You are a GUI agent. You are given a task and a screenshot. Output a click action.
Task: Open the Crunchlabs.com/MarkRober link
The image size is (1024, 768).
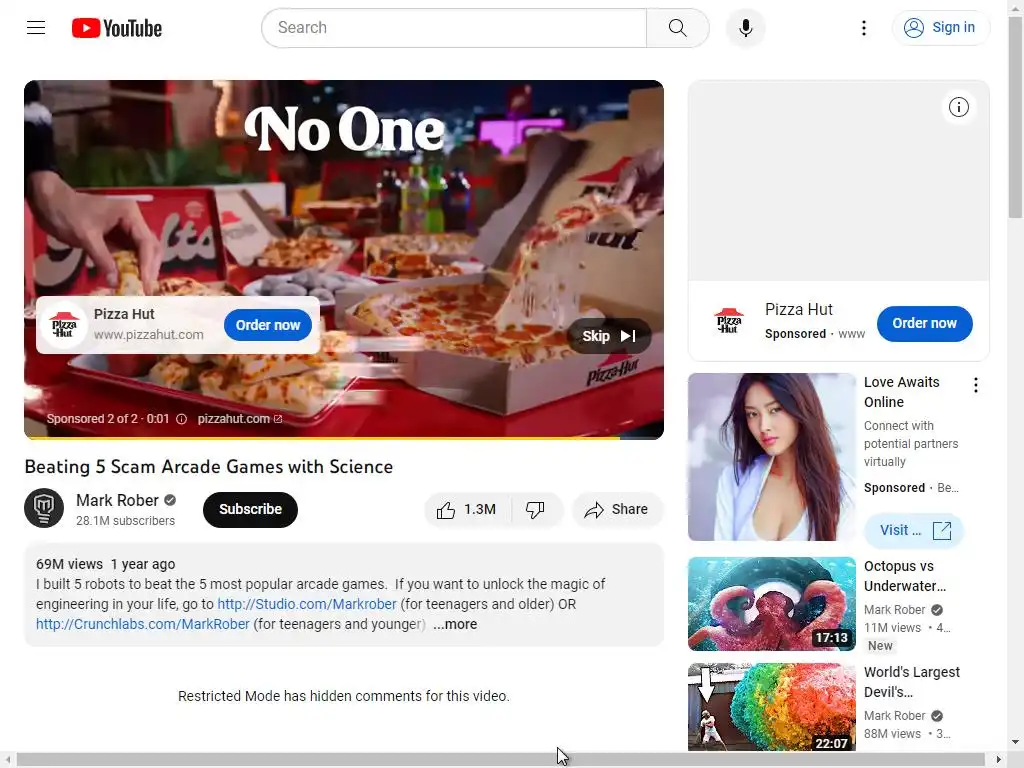142,624
